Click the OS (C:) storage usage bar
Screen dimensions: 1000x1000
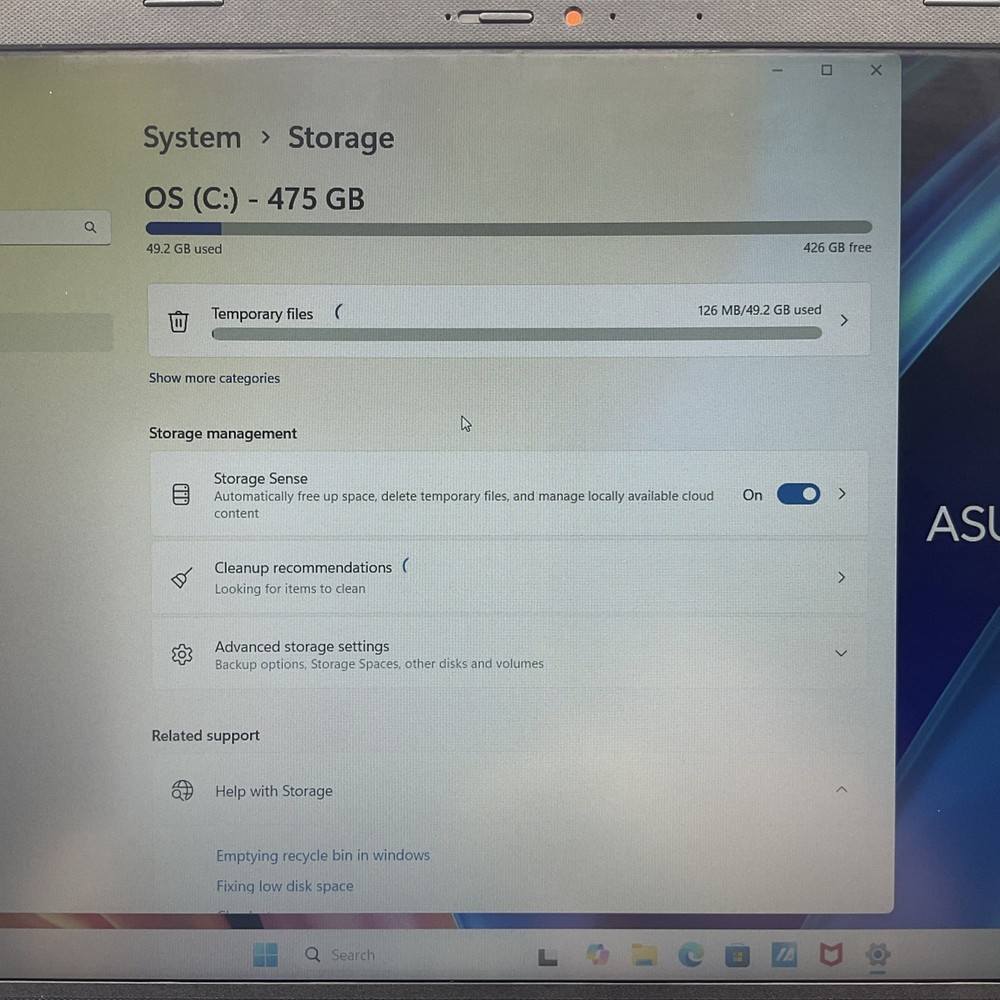[508, 228]
